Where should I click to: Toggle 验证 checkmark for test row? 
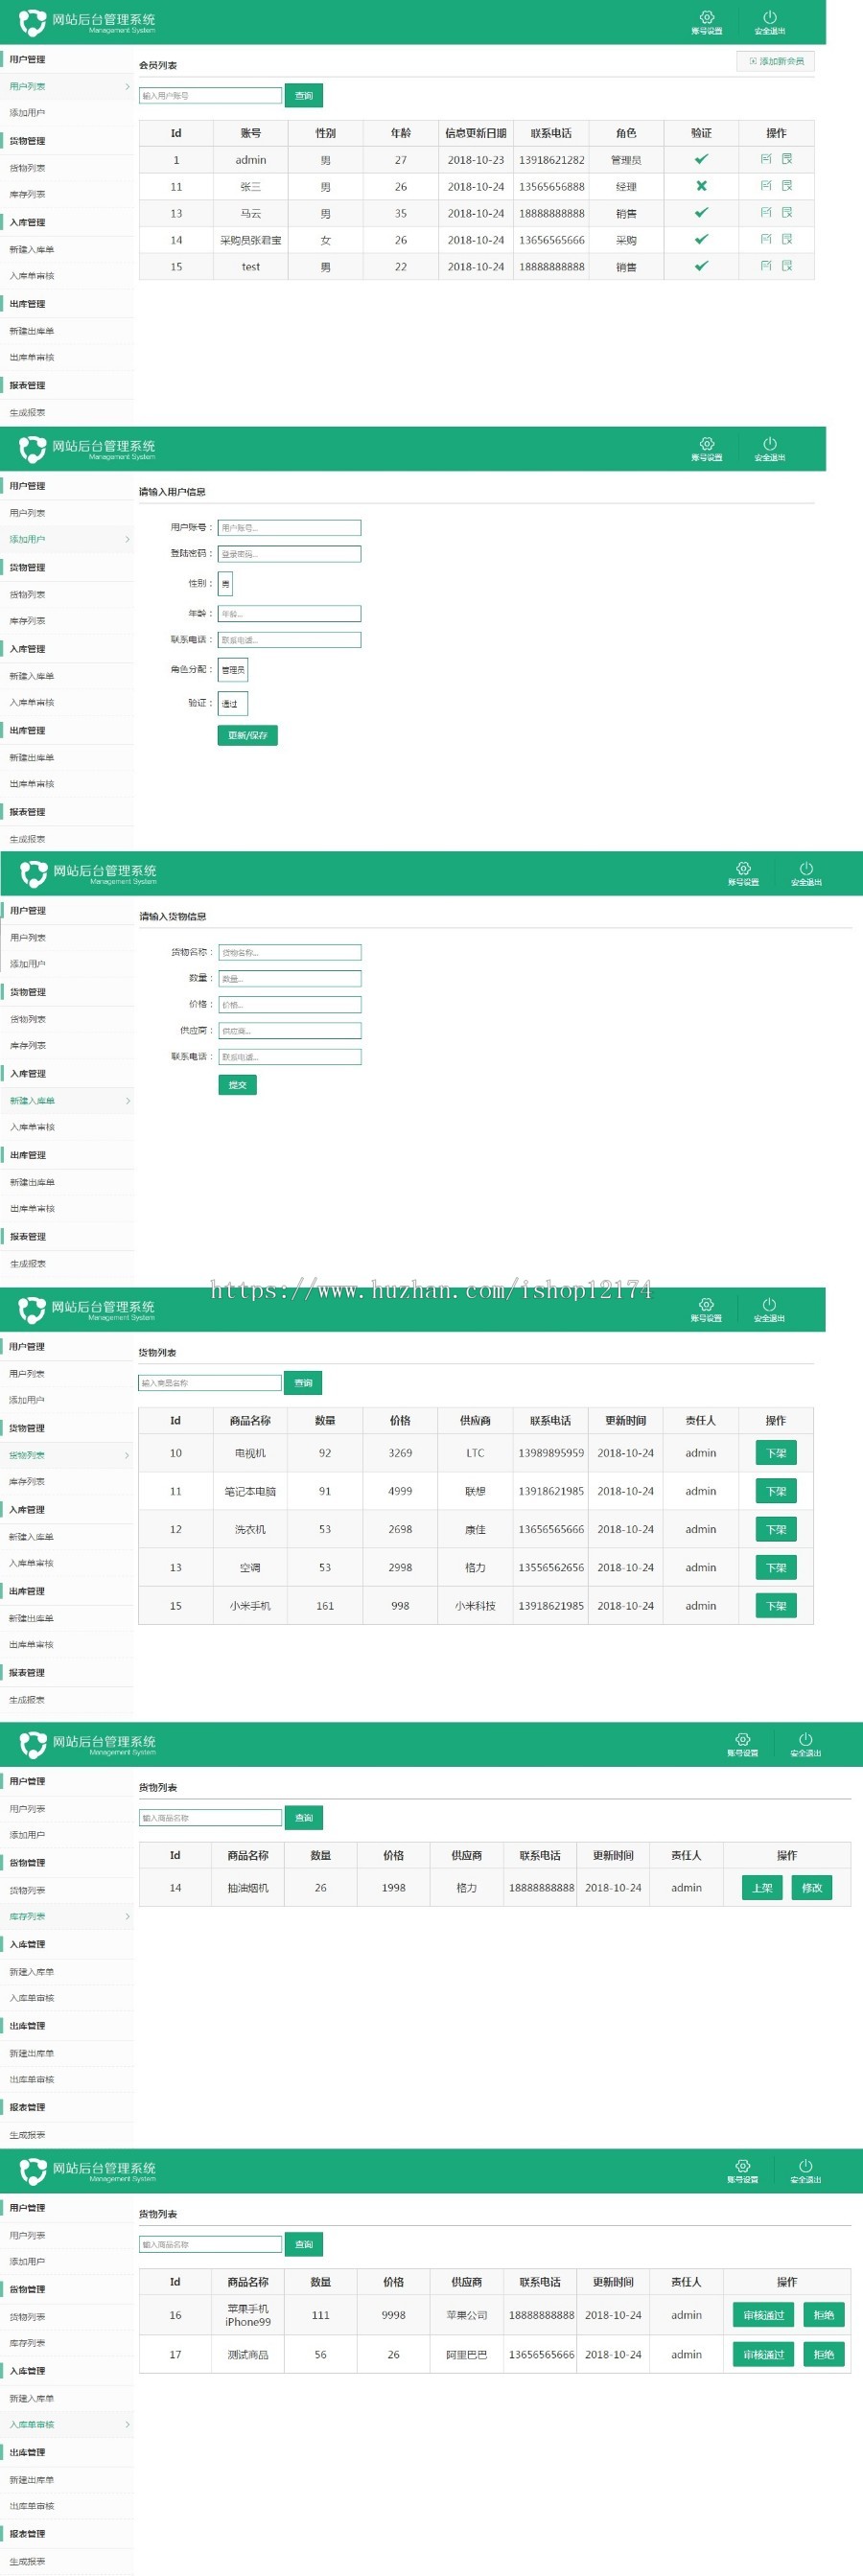tap(701, 266)
